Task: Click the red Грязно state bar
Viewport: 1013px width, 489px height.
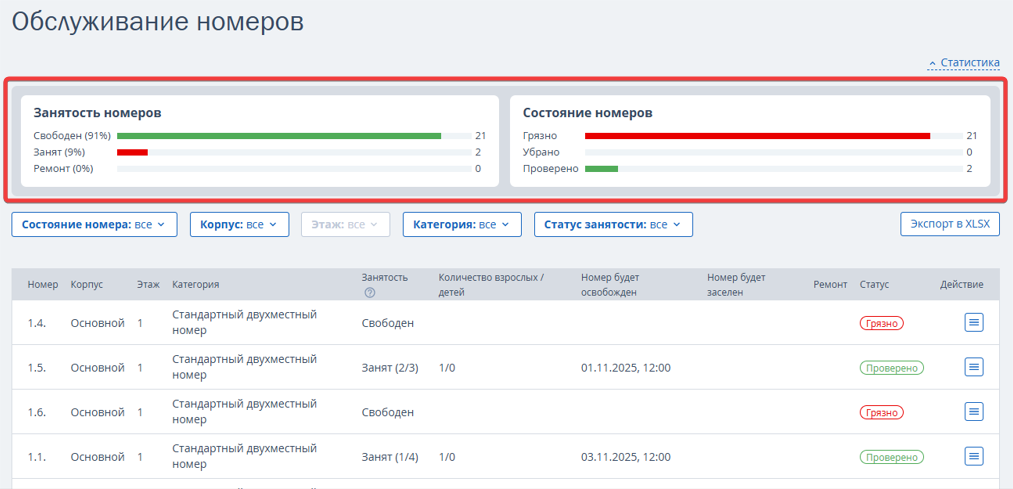Action: [x=757, y=136]
